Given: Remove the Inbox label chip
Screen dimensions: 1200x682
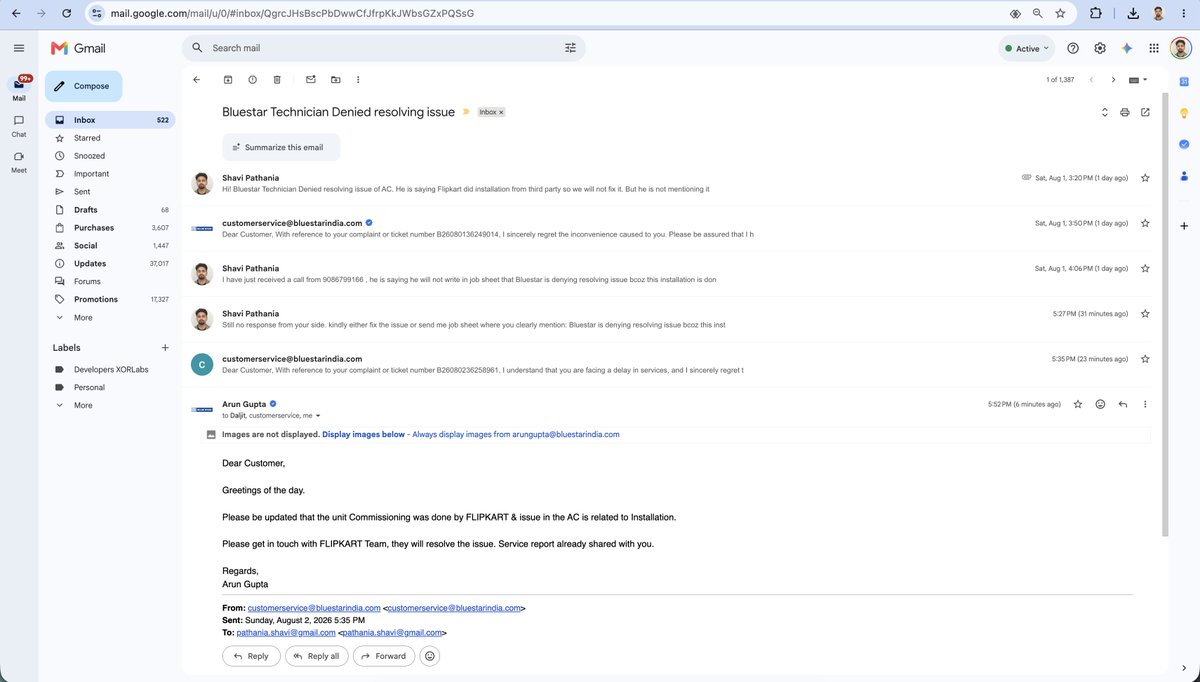Looking at the screenshot, I should tap(501, 112).
